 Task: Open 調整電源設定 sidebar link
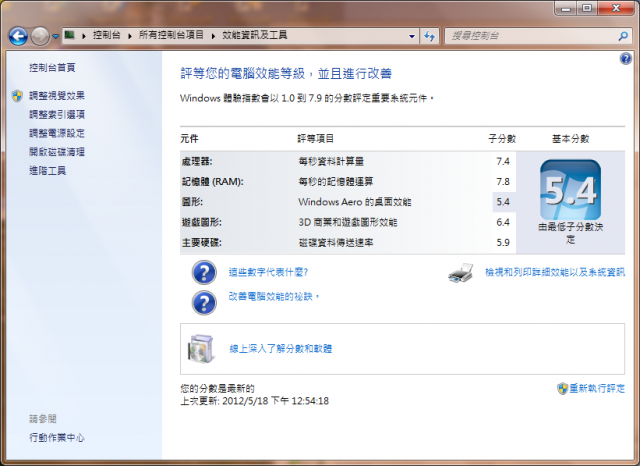pyautogui.click(x=57, y=133)
